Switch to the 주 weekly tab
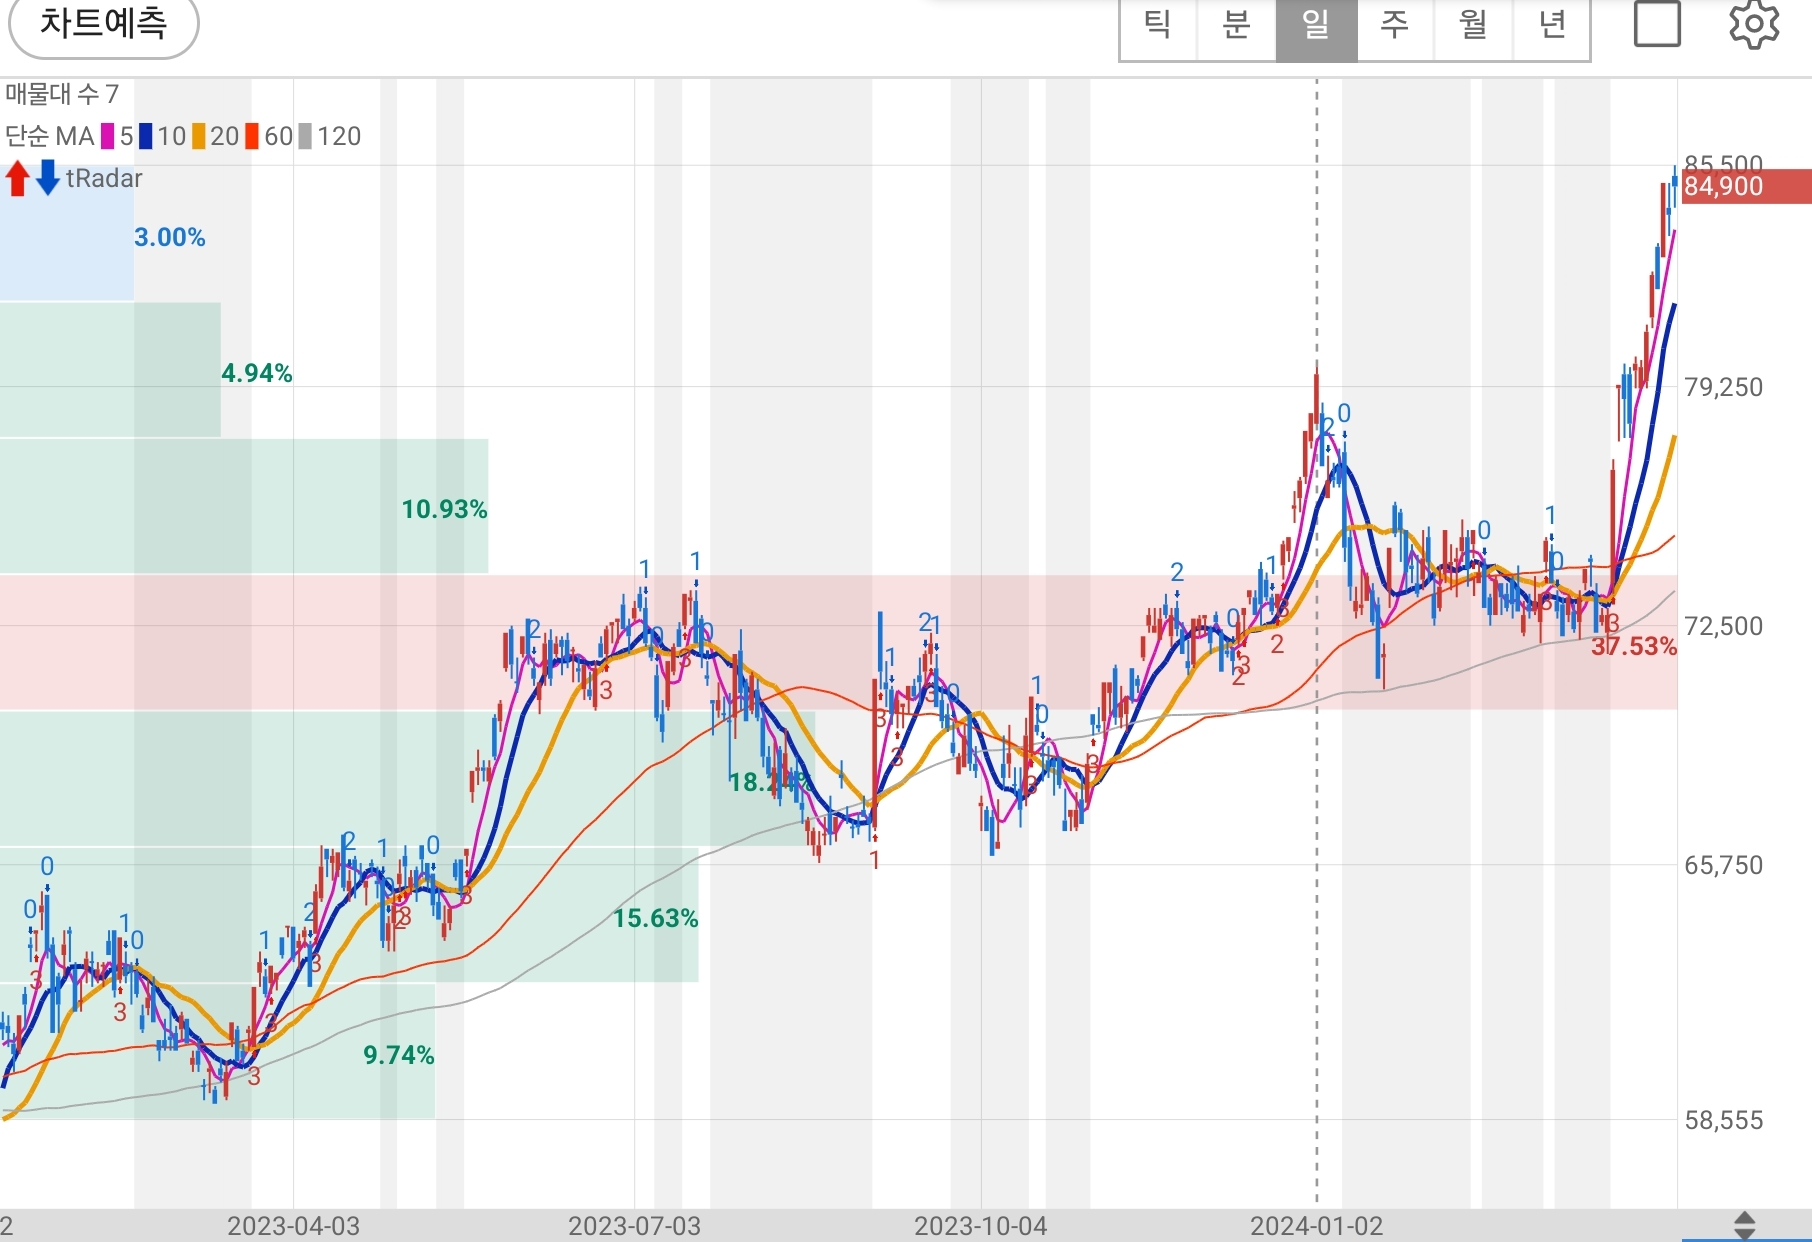The image size is (1812, 1242). click(x=1394, y=26)
